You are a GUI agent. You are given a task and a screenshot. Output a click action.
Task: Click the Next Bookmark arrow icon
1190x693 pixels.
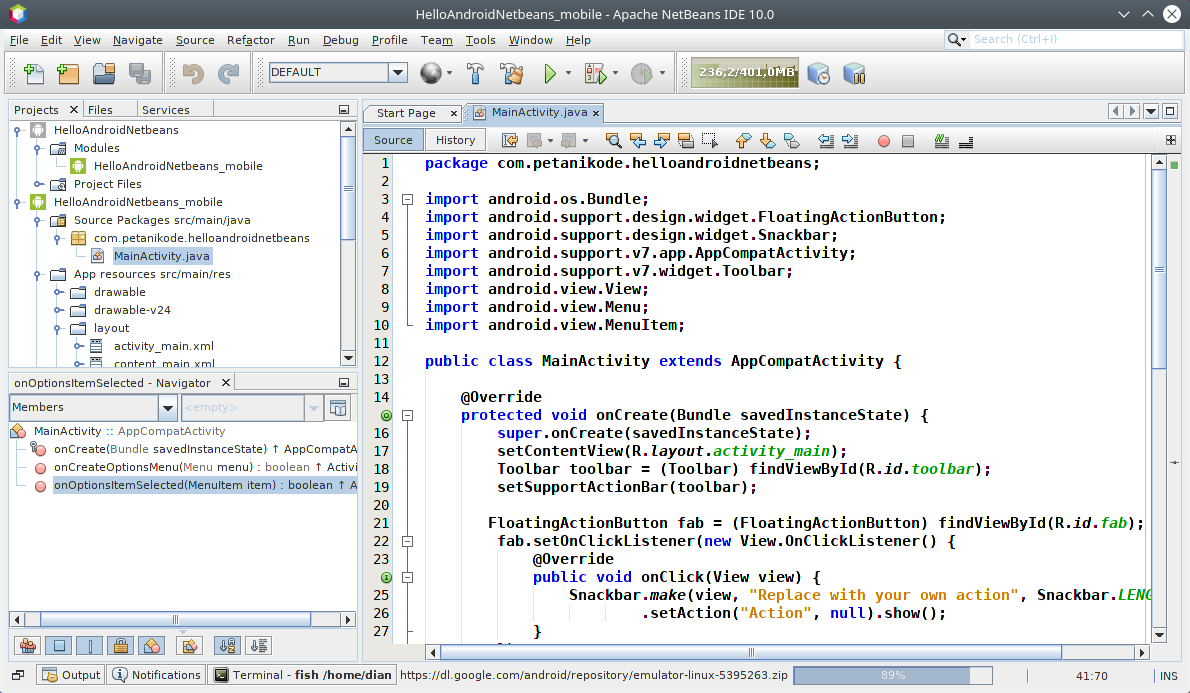[765, 141]
